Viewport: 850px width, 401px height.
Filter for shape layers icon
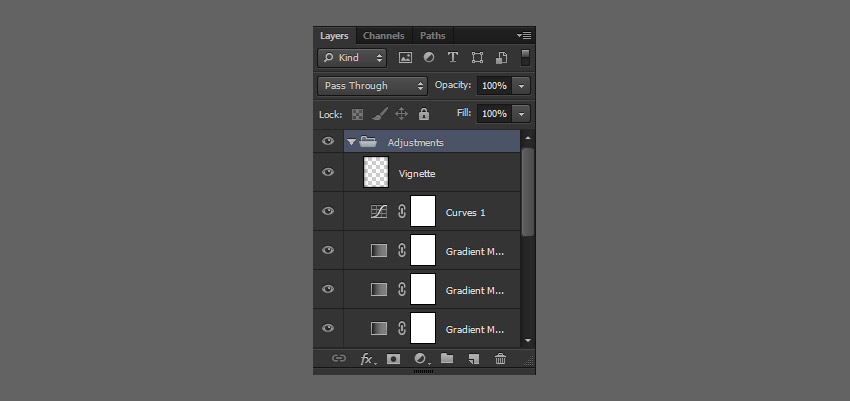pos(477,57)
